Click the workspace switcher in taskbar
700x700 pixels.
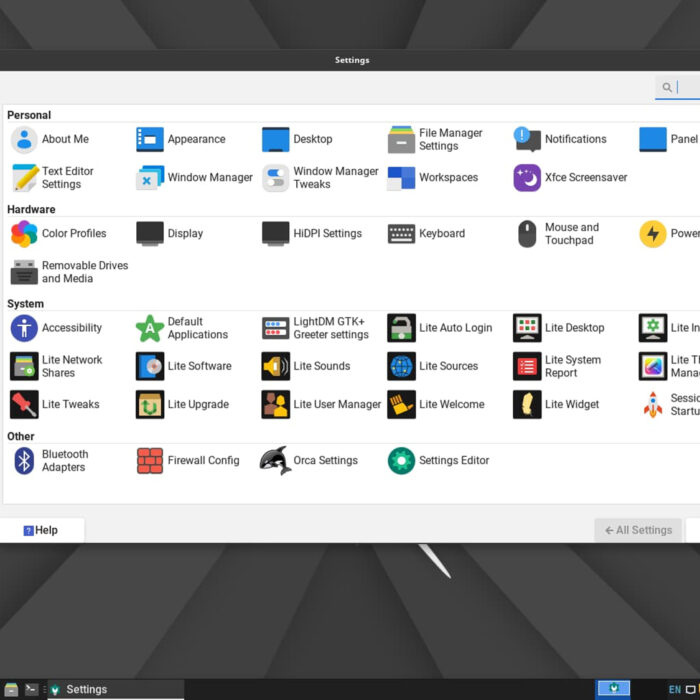(613, 689)
